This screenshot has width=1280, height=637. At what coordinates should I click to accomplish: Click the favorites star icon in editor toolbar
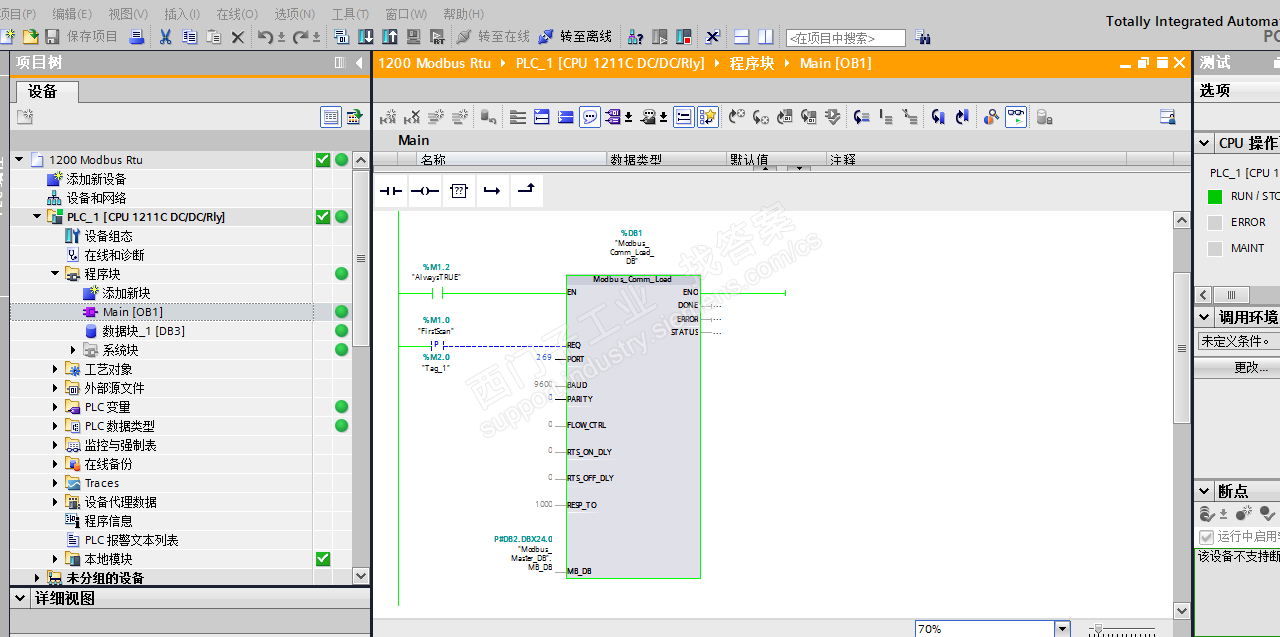708,117
